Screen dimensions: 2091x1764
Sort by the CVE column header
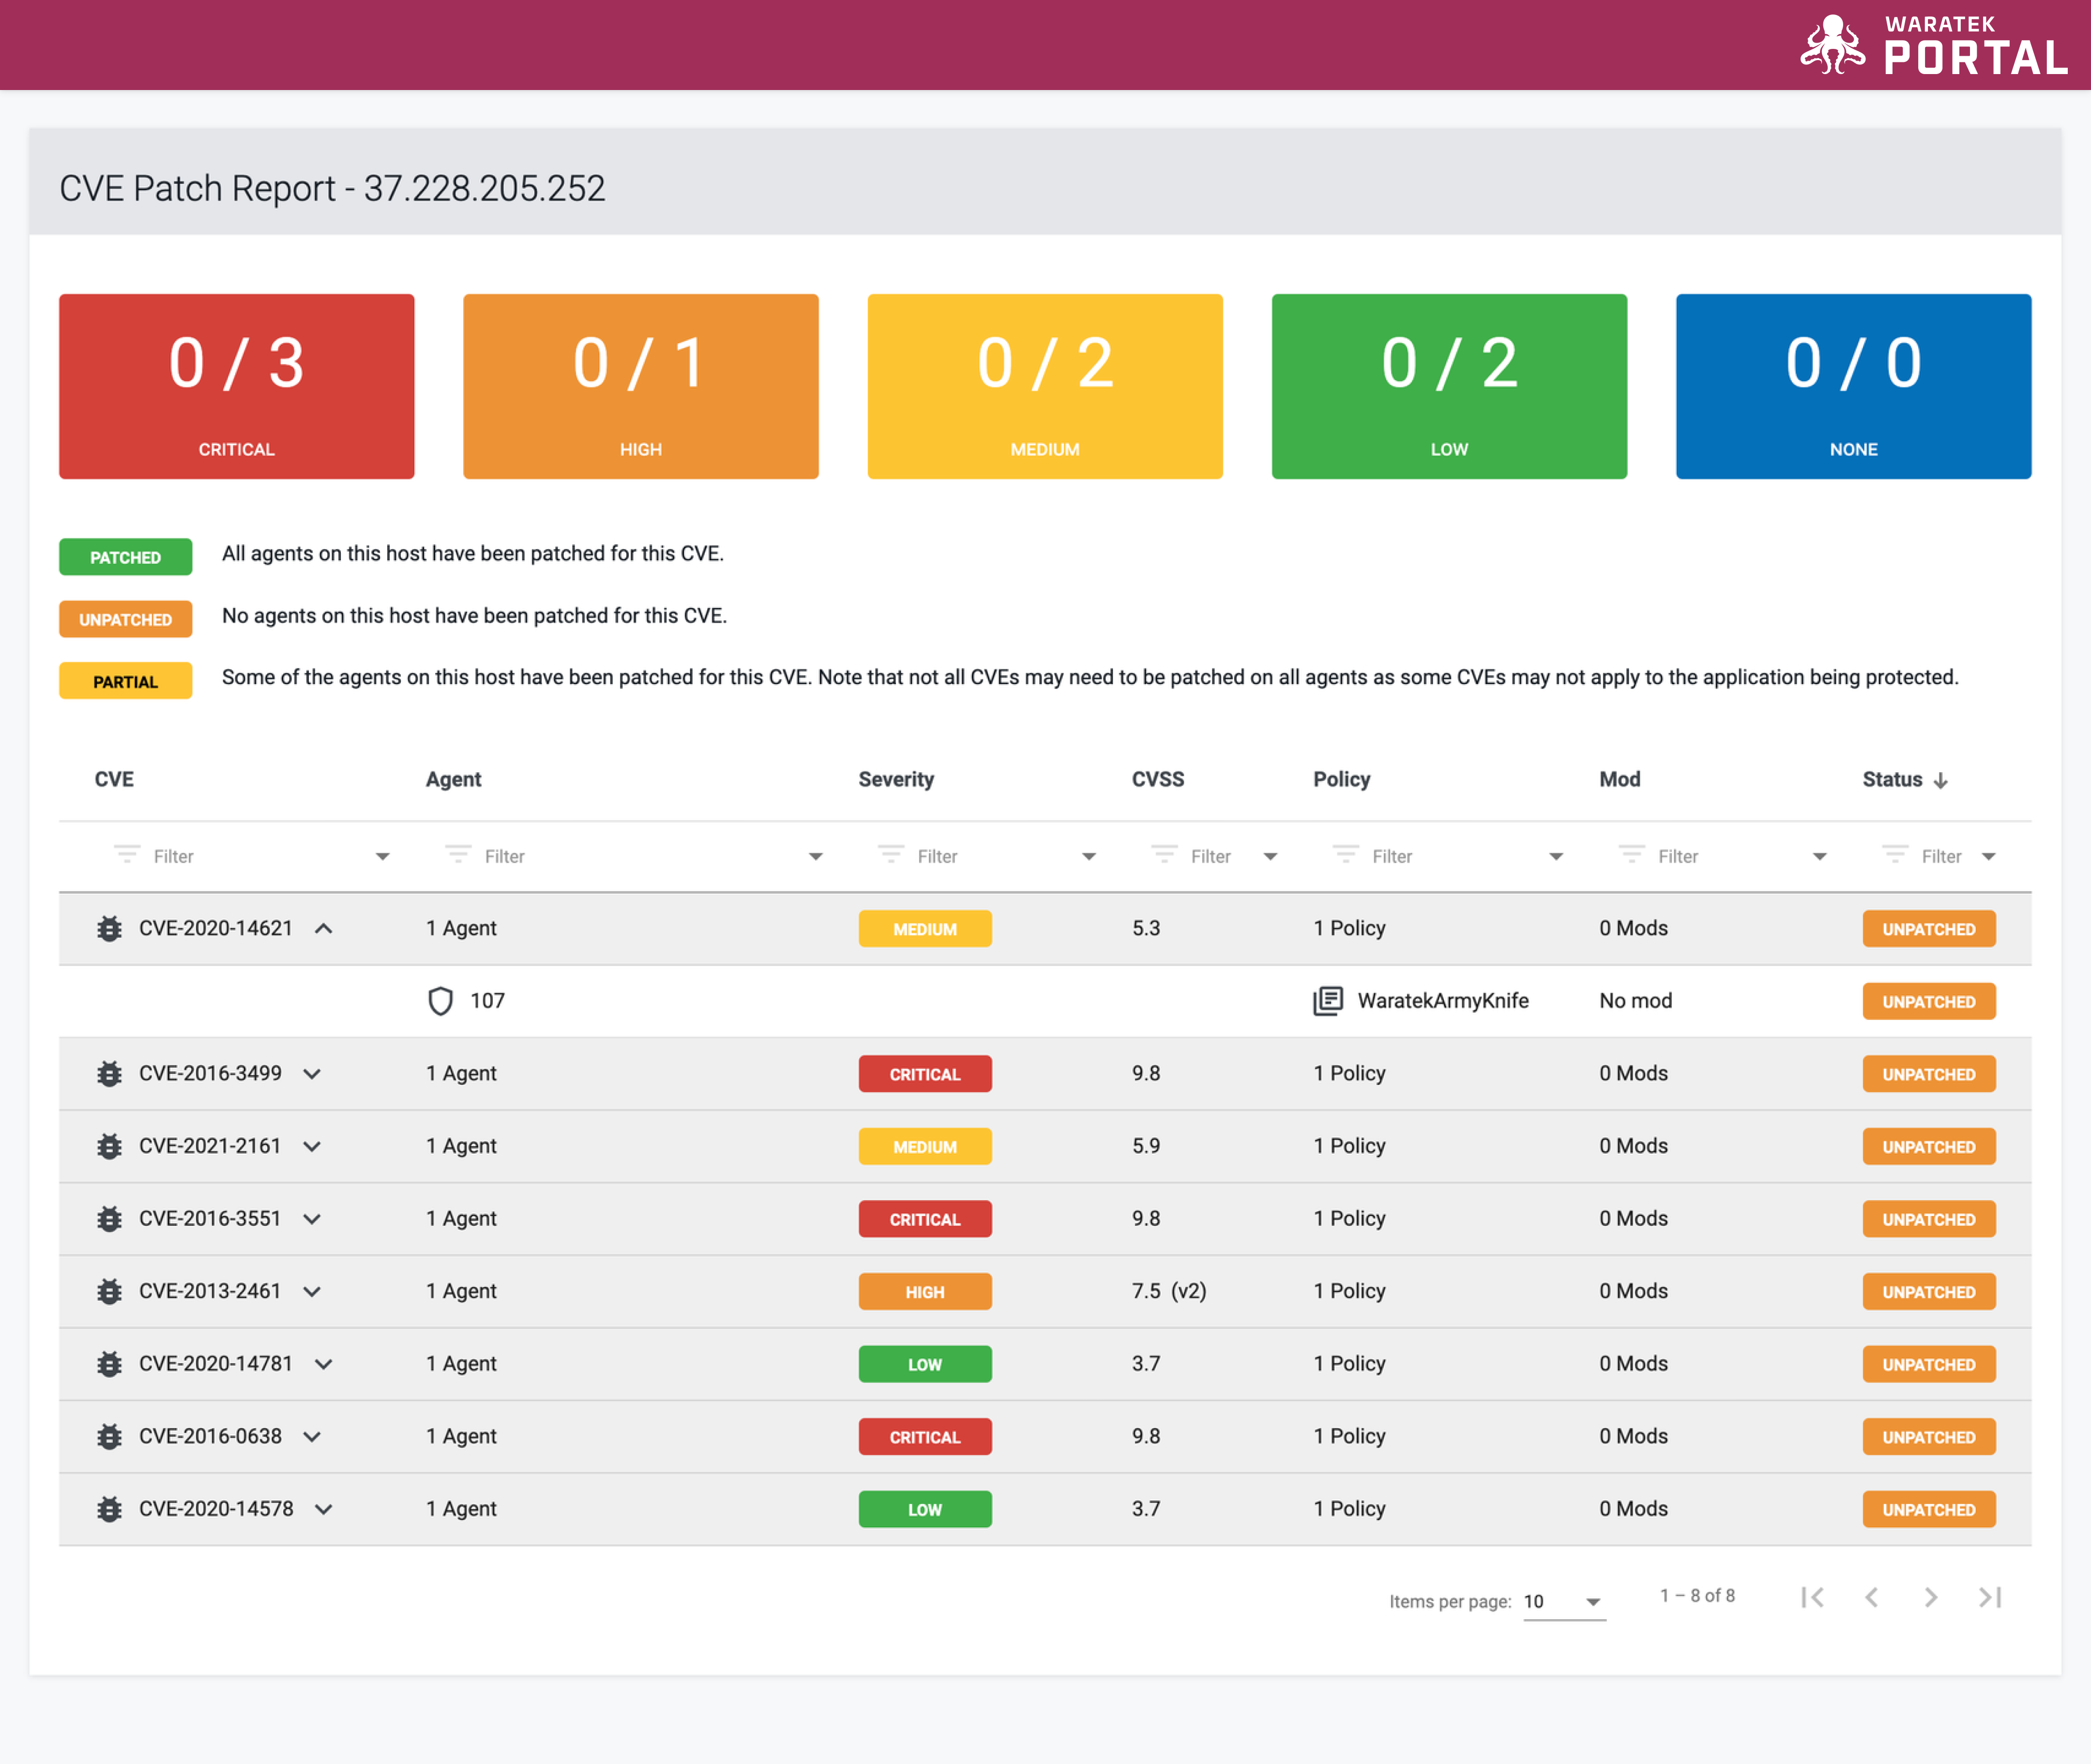pyautogui.click(x=114, y=779)
